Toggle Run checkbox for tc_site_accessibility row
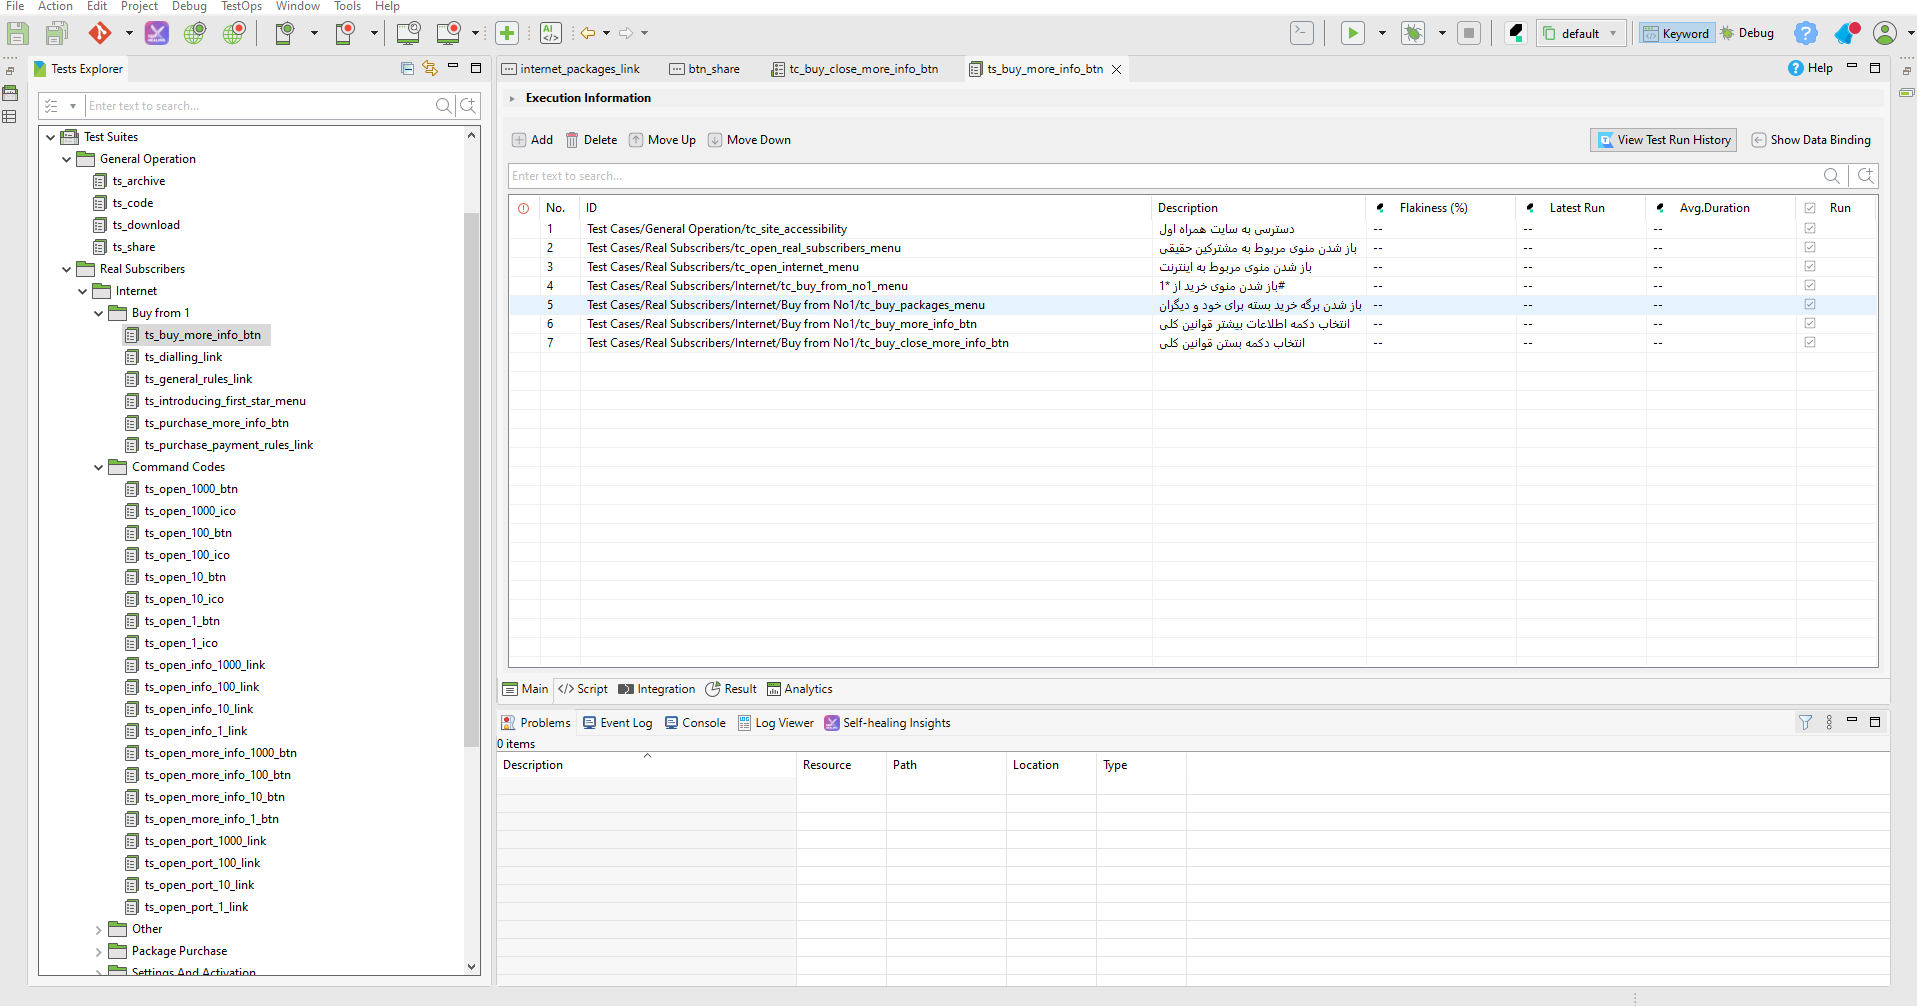This screenshot has height=1006, width=1917. [x=1810, y=229]
